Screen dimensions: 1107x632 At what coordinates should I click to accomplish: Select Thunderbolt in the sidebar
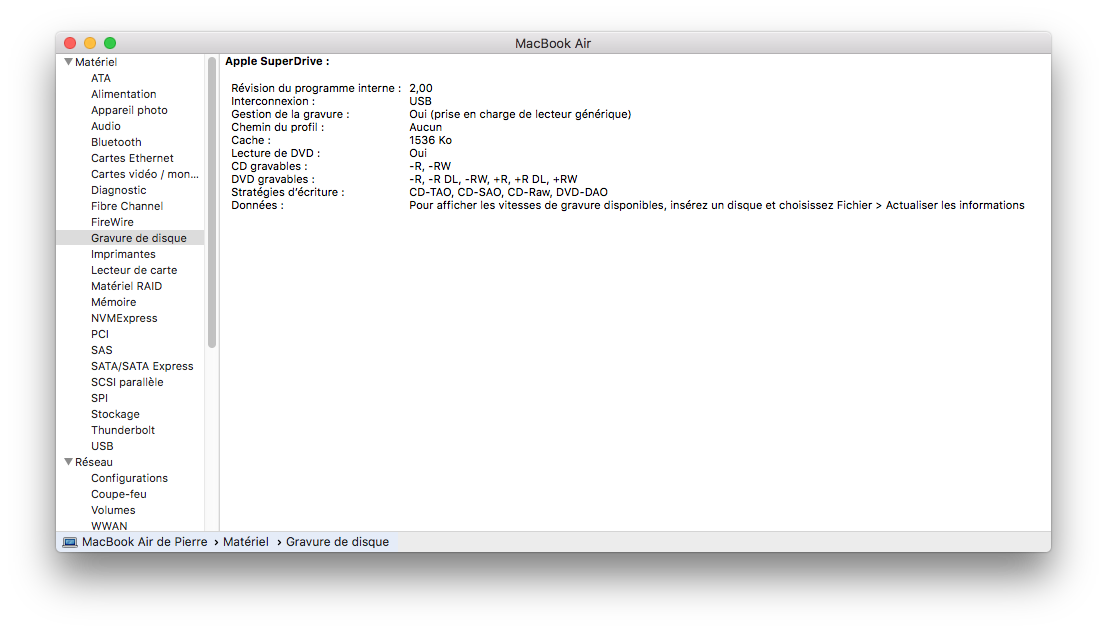[123, 430]
